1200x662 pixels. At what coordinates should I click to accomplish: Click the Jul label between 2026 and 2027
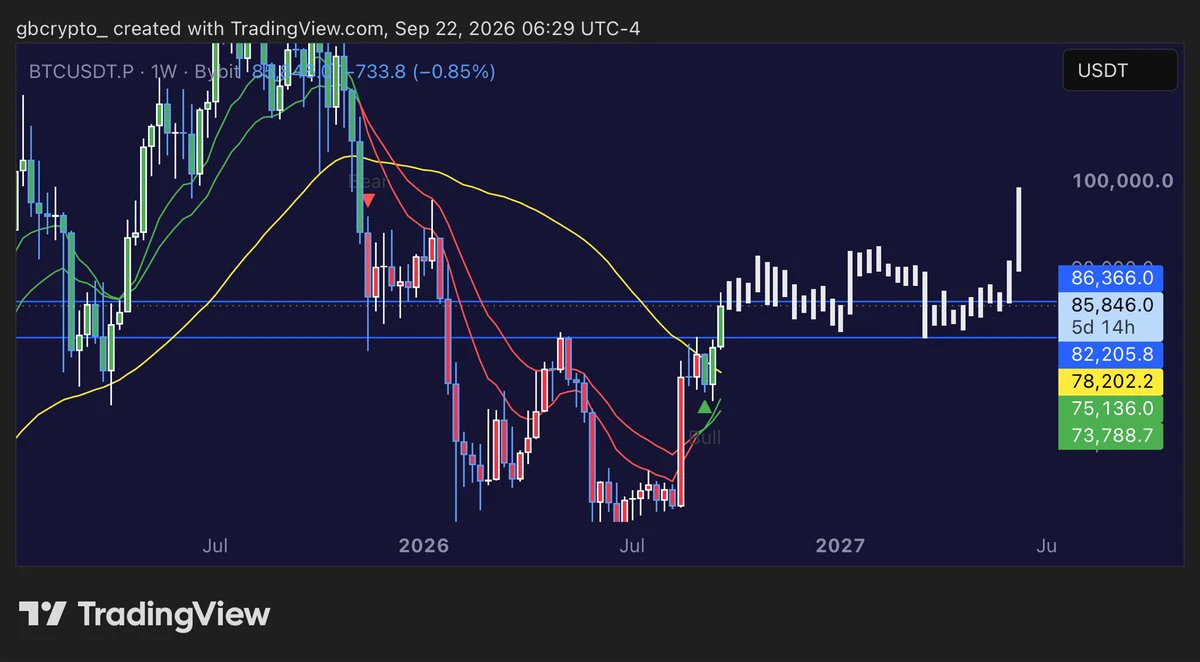[632, 546]
